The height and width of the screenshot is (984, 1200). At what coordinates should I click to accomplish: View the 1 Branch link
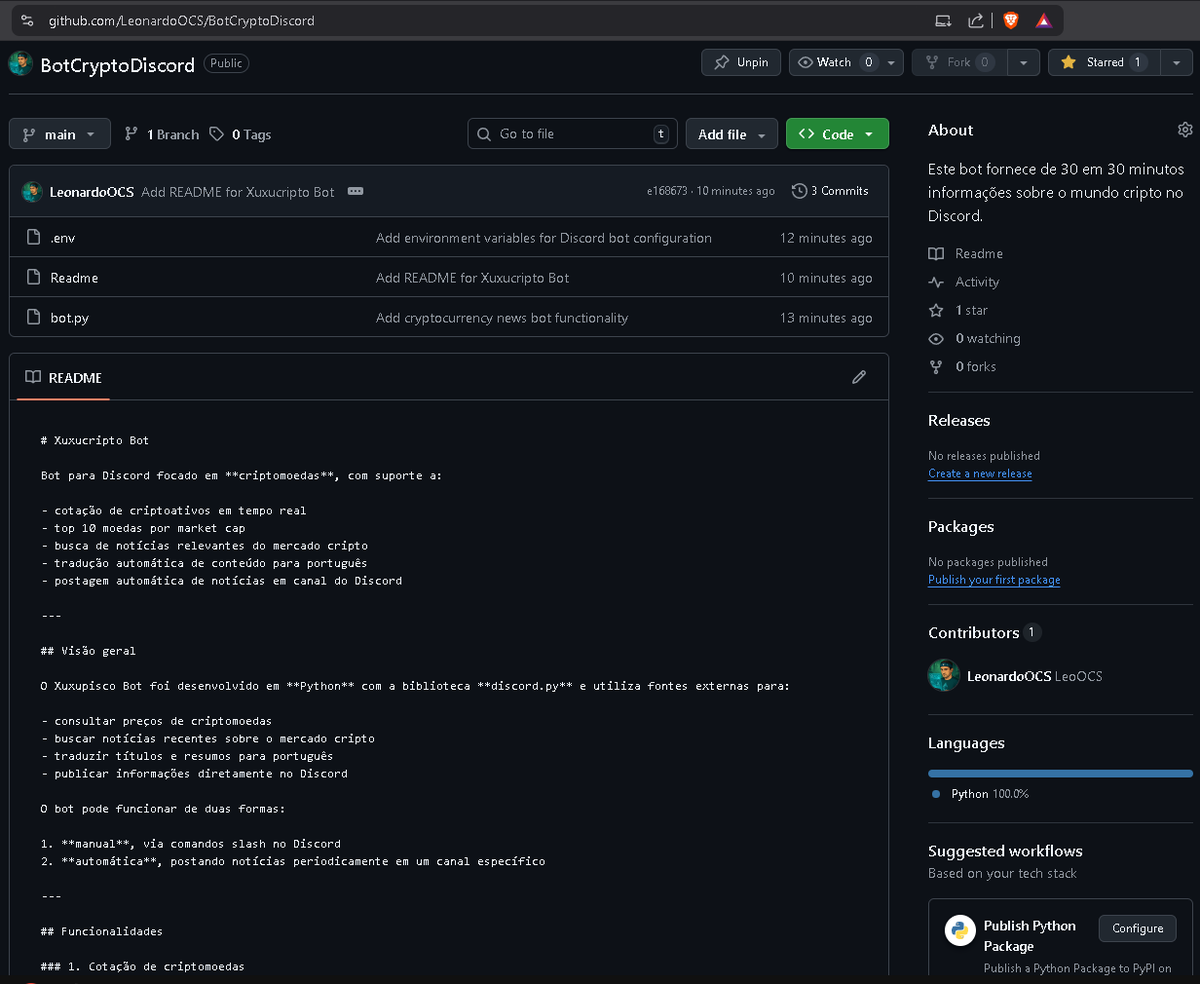pyautogui.click(x=162, y=134)
